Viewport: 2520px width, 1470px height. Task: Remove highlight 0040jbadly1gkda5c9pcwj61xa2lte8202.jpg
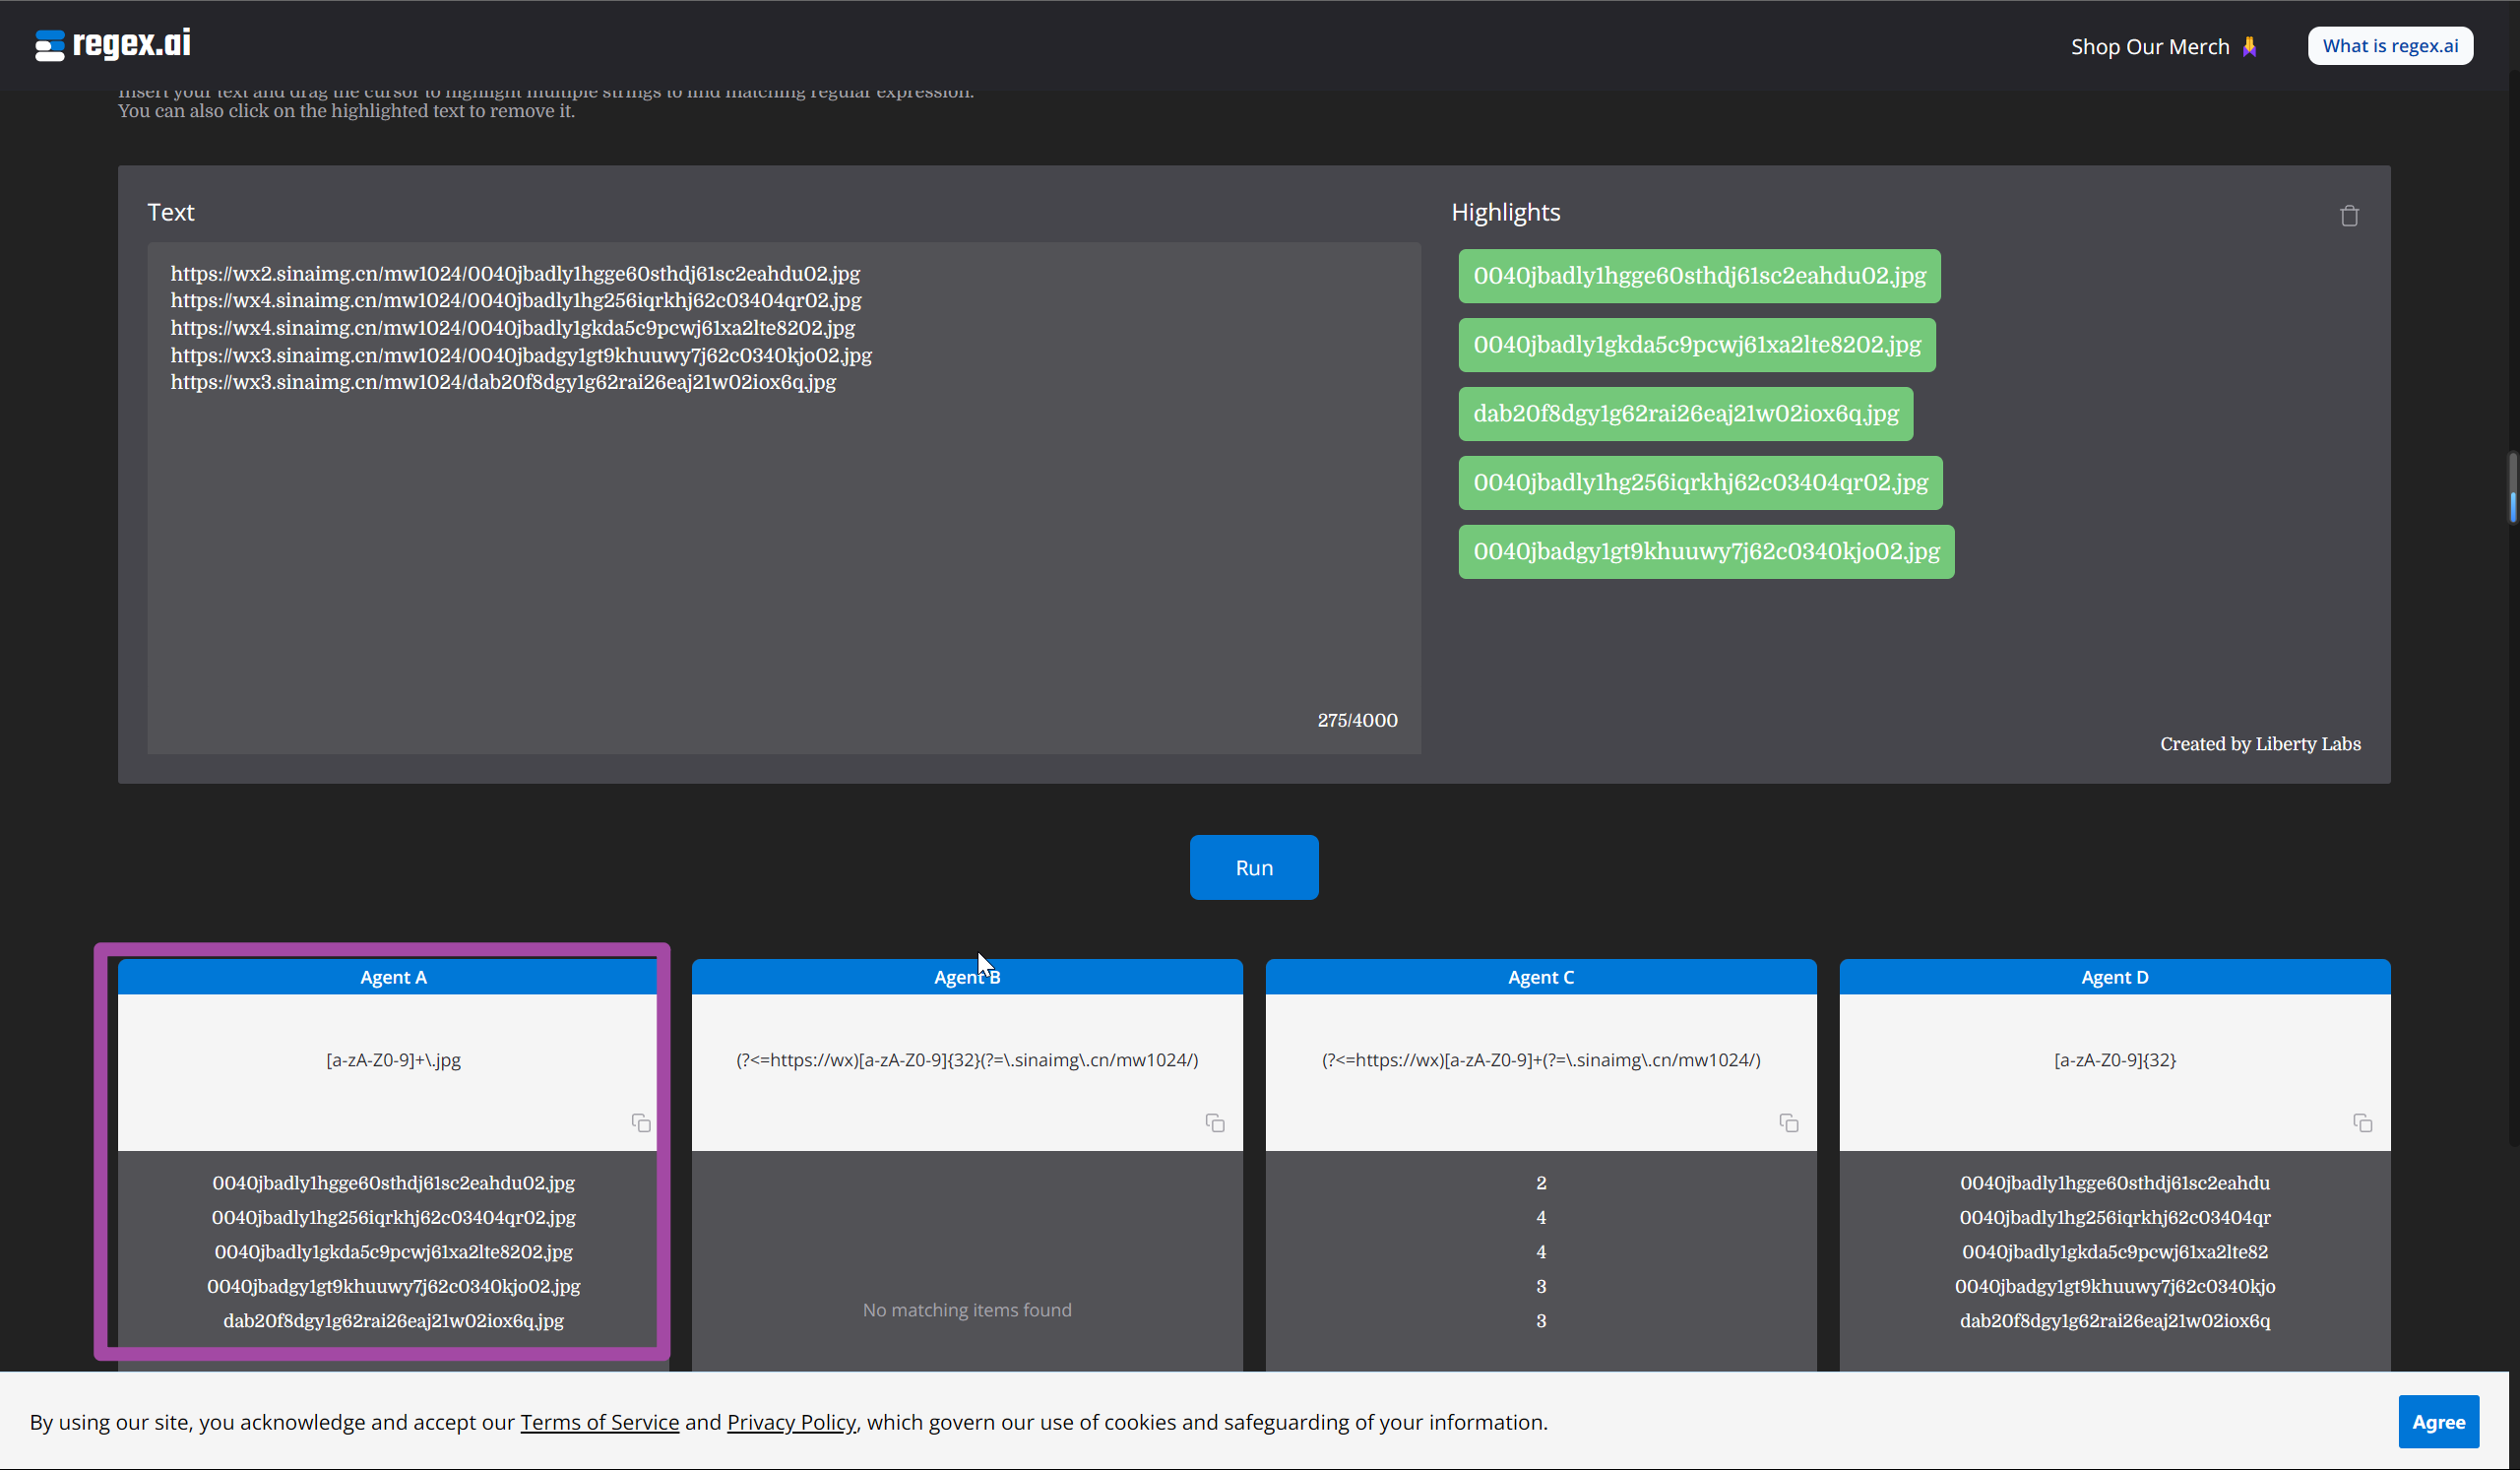(x=1697, y=345)
